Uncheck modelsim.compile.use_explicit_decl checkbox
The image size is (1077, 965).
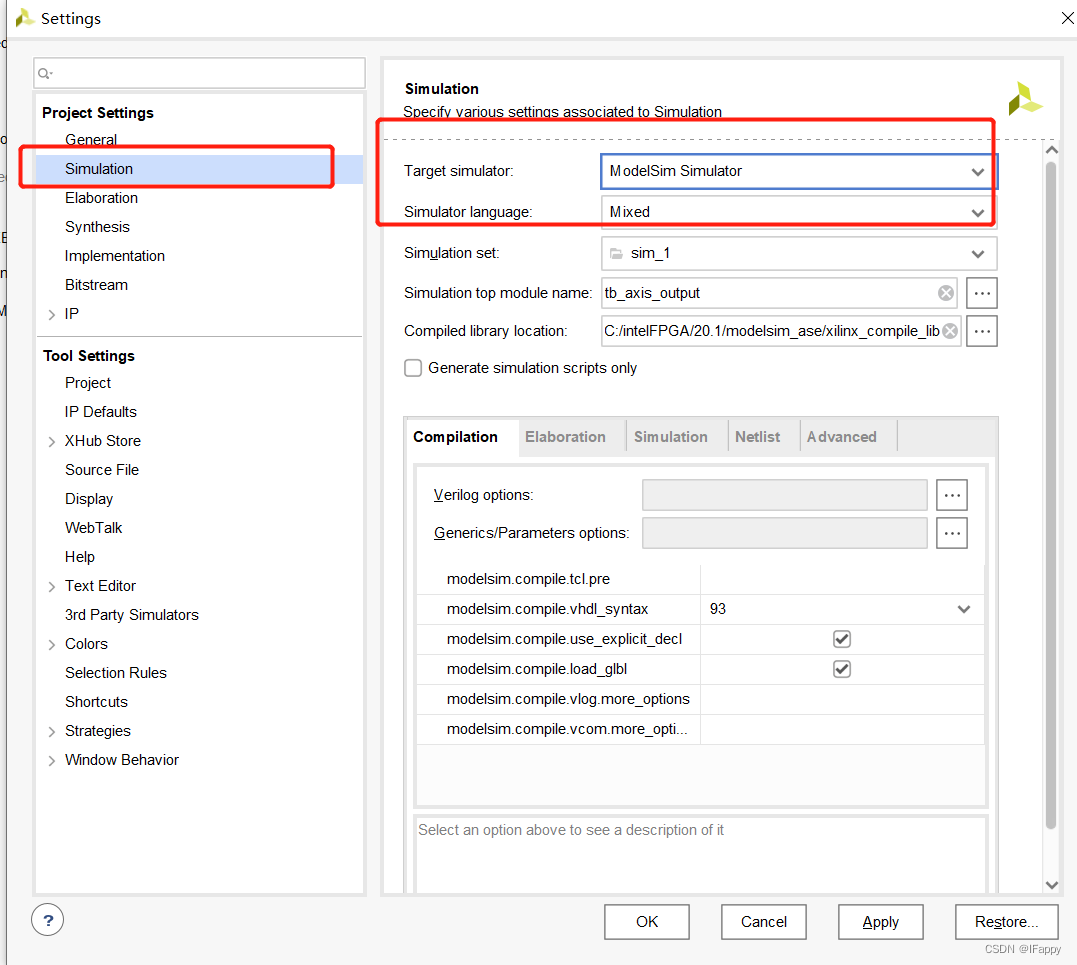(841, 639)
